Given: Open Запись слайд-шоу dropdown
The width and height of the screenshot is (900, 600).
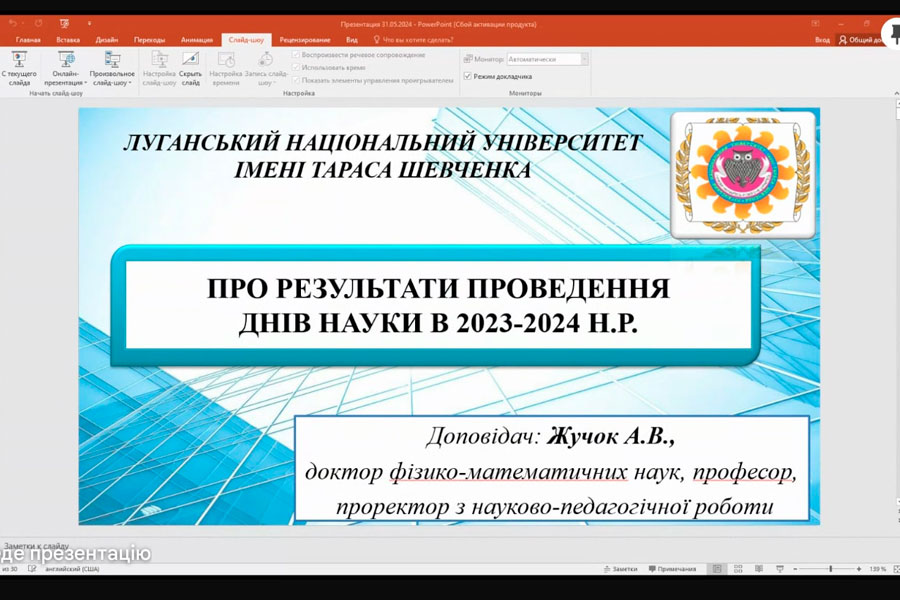Looking at the screenshot, I should (266, 68).
